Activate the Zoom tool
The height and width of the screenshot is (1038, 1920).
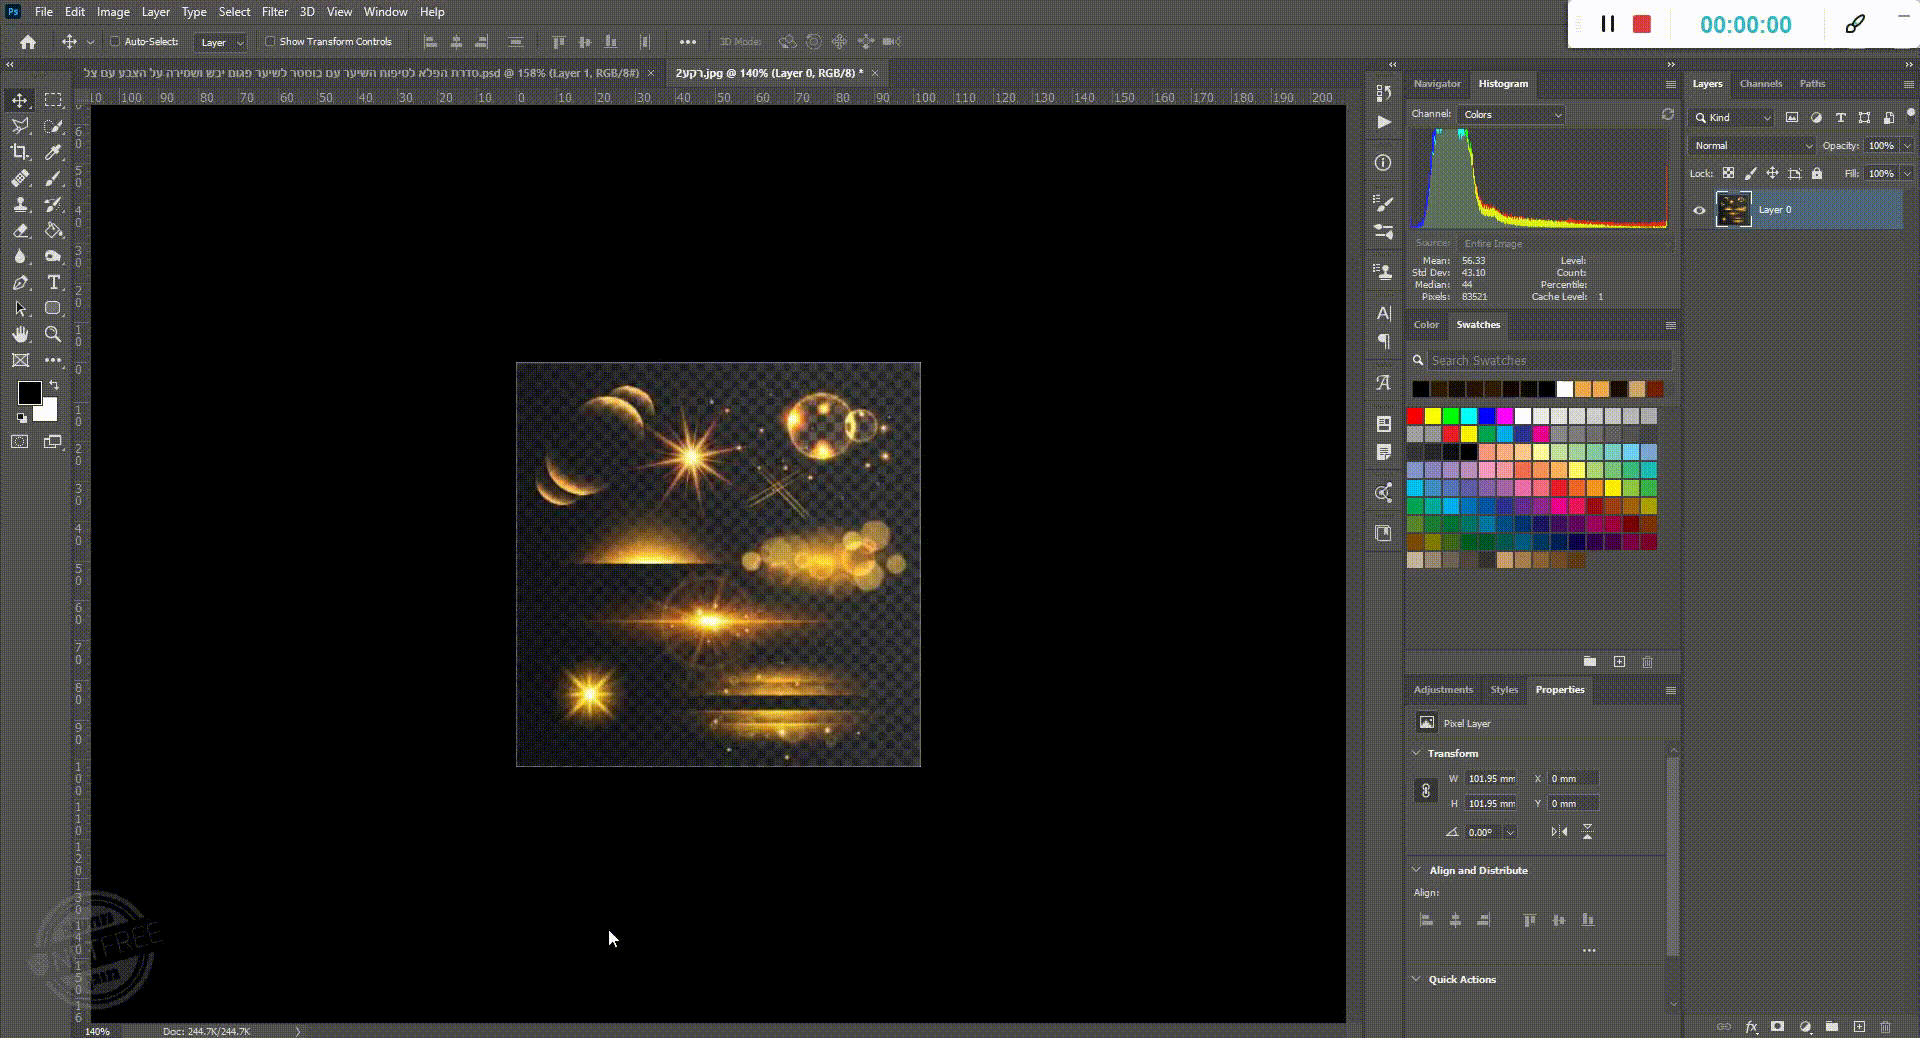click(54, 335)
